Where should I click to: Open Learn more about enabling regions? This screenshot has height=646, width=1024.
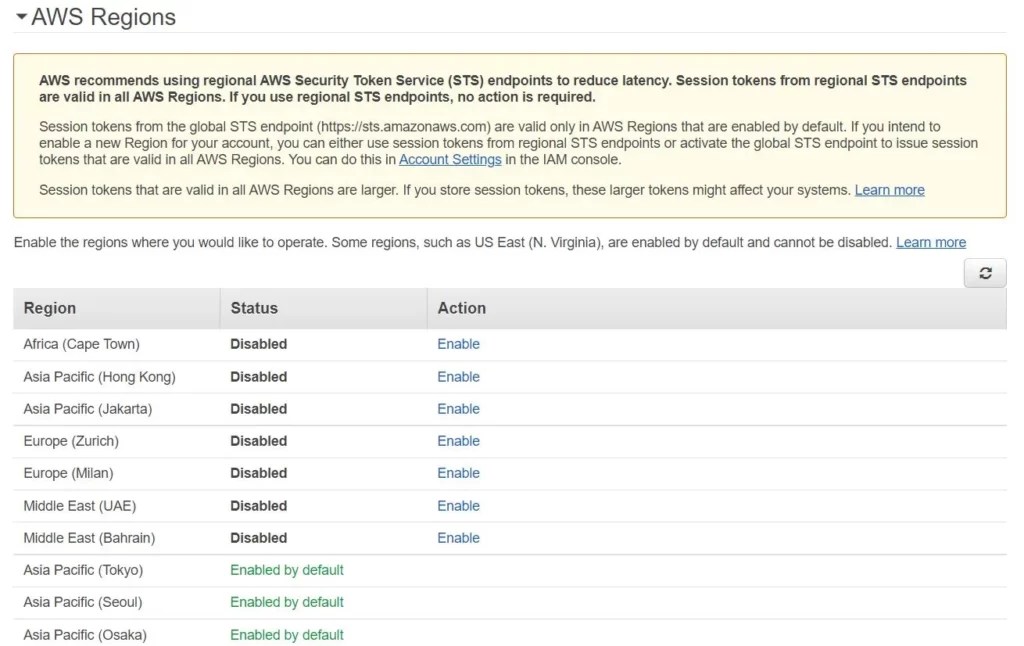click(x=930, y=242)
